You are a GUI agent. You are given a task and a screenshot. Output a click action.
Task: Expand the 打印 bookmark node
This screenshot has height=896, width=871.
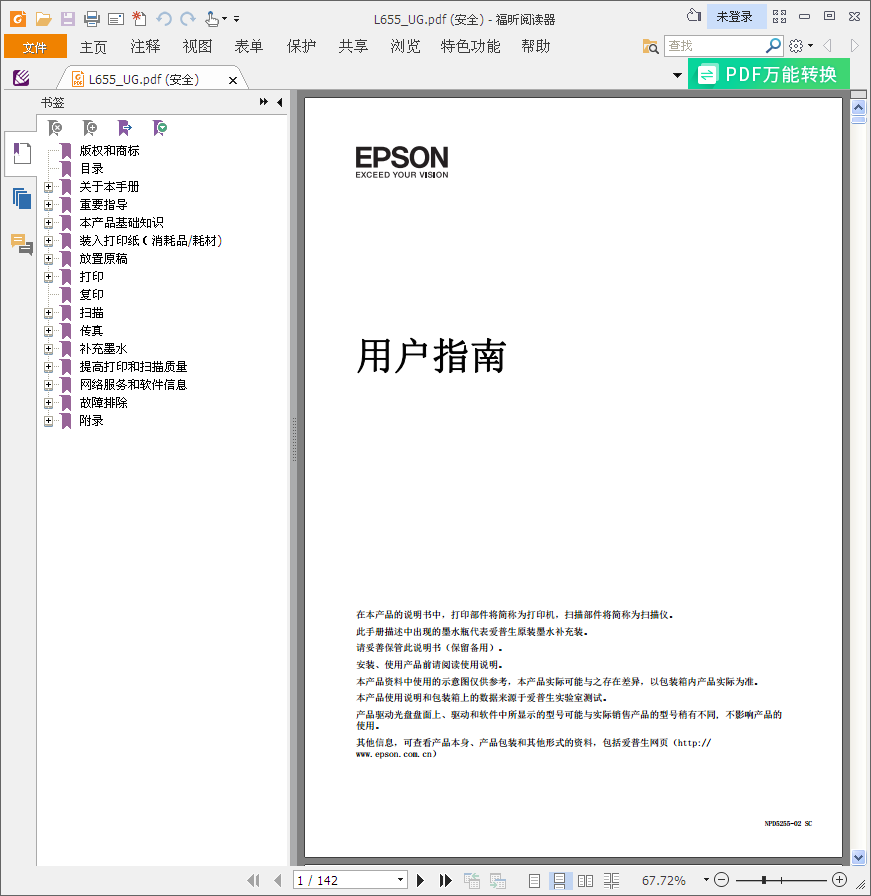[x=49, y=277]
